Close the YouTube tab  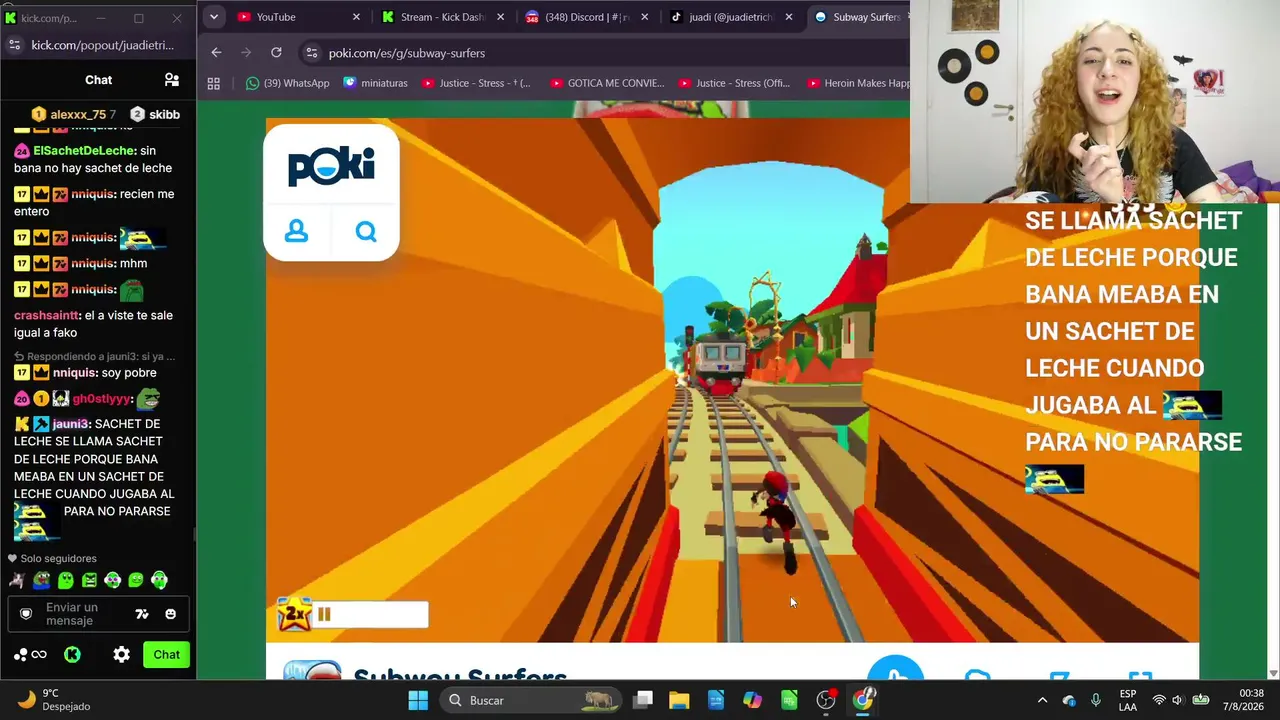357,17
